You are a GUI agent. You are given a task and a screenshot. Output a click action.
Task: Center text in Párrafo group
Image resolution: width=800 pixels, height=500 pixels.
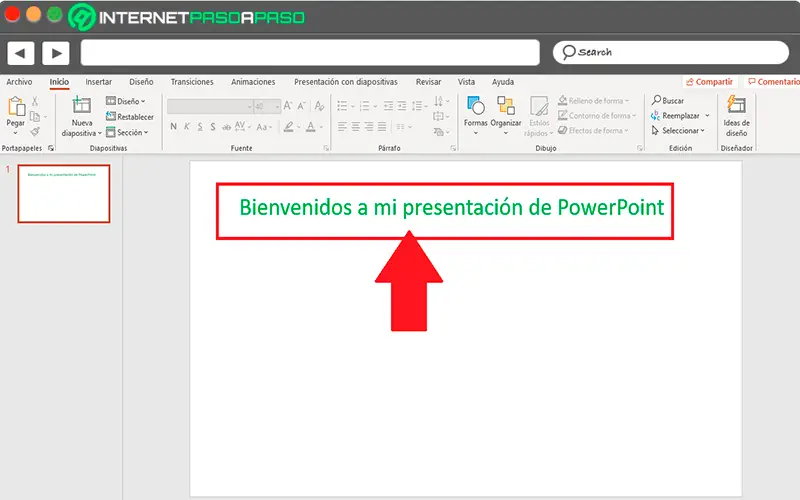click(x=356, y=127)
